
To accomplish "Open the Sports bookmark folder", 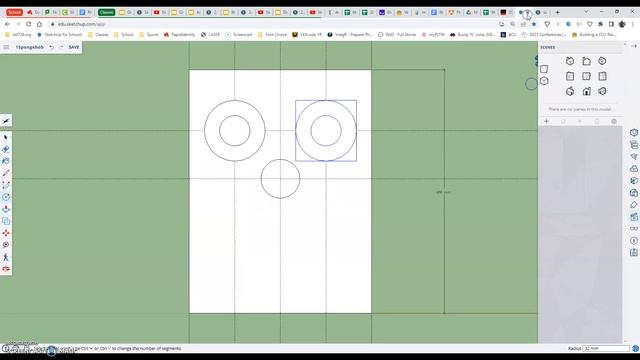I will pos(149,35).
